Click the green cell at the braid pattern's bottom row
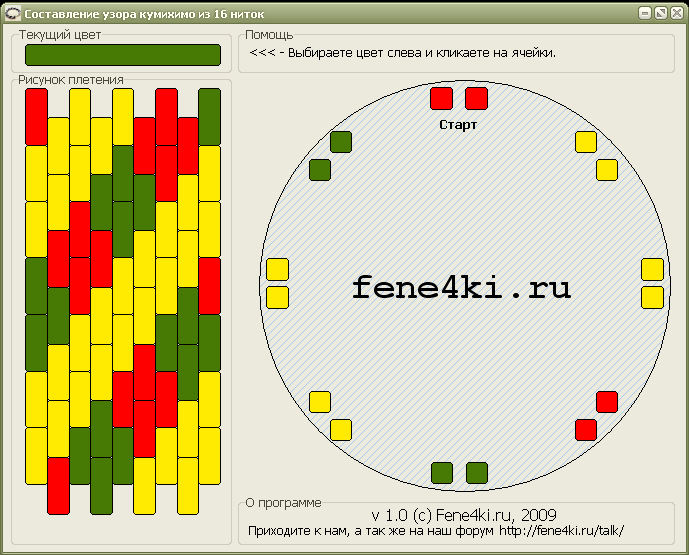Screen dimensions: 689x555 (x=102, y=486)
